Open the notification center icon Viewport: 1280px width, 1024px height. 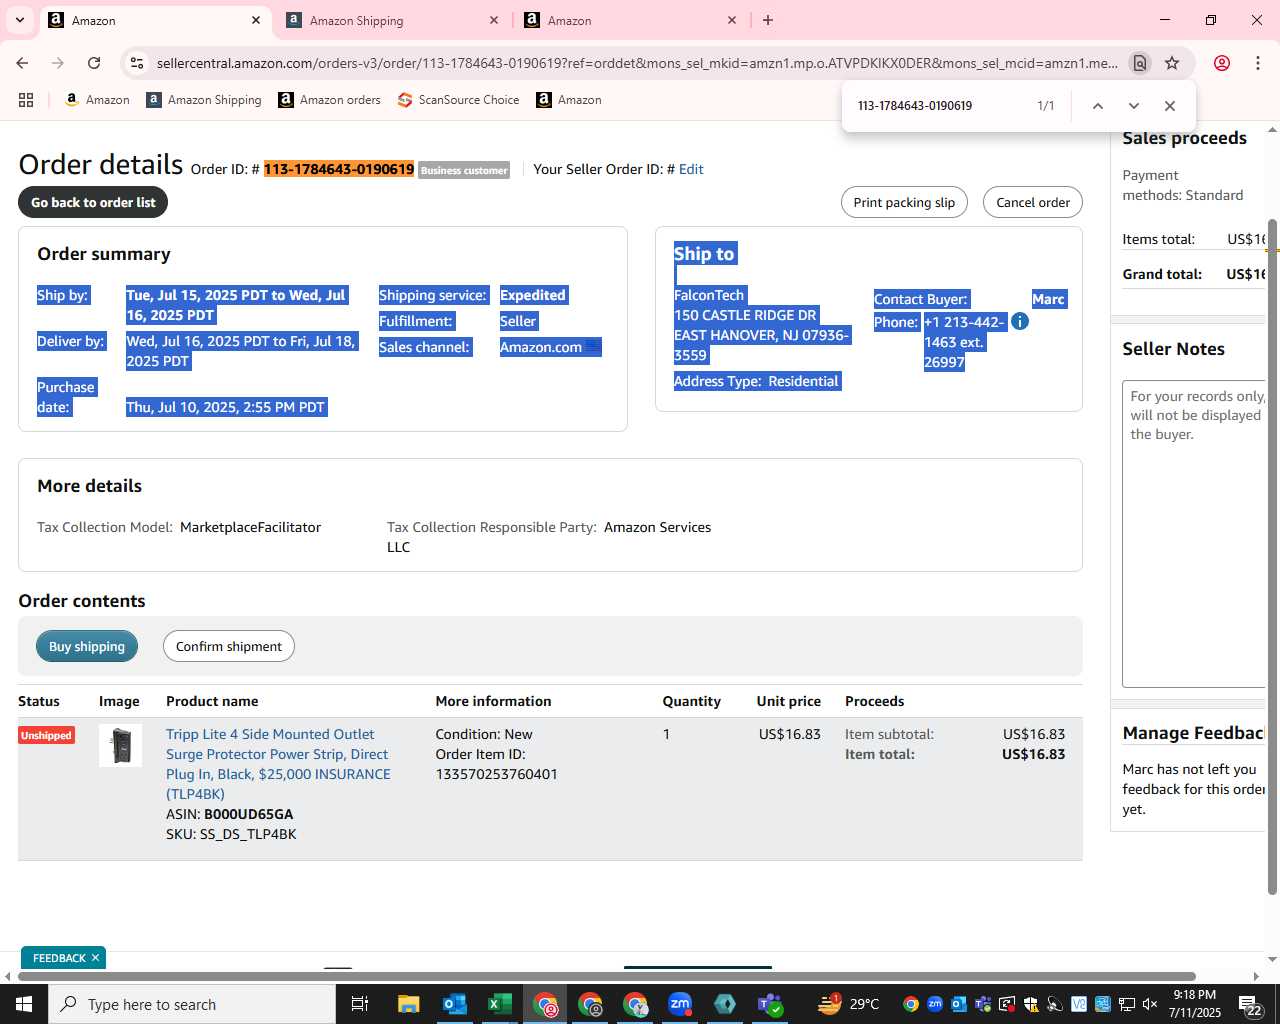[x=1251, y=1004]
